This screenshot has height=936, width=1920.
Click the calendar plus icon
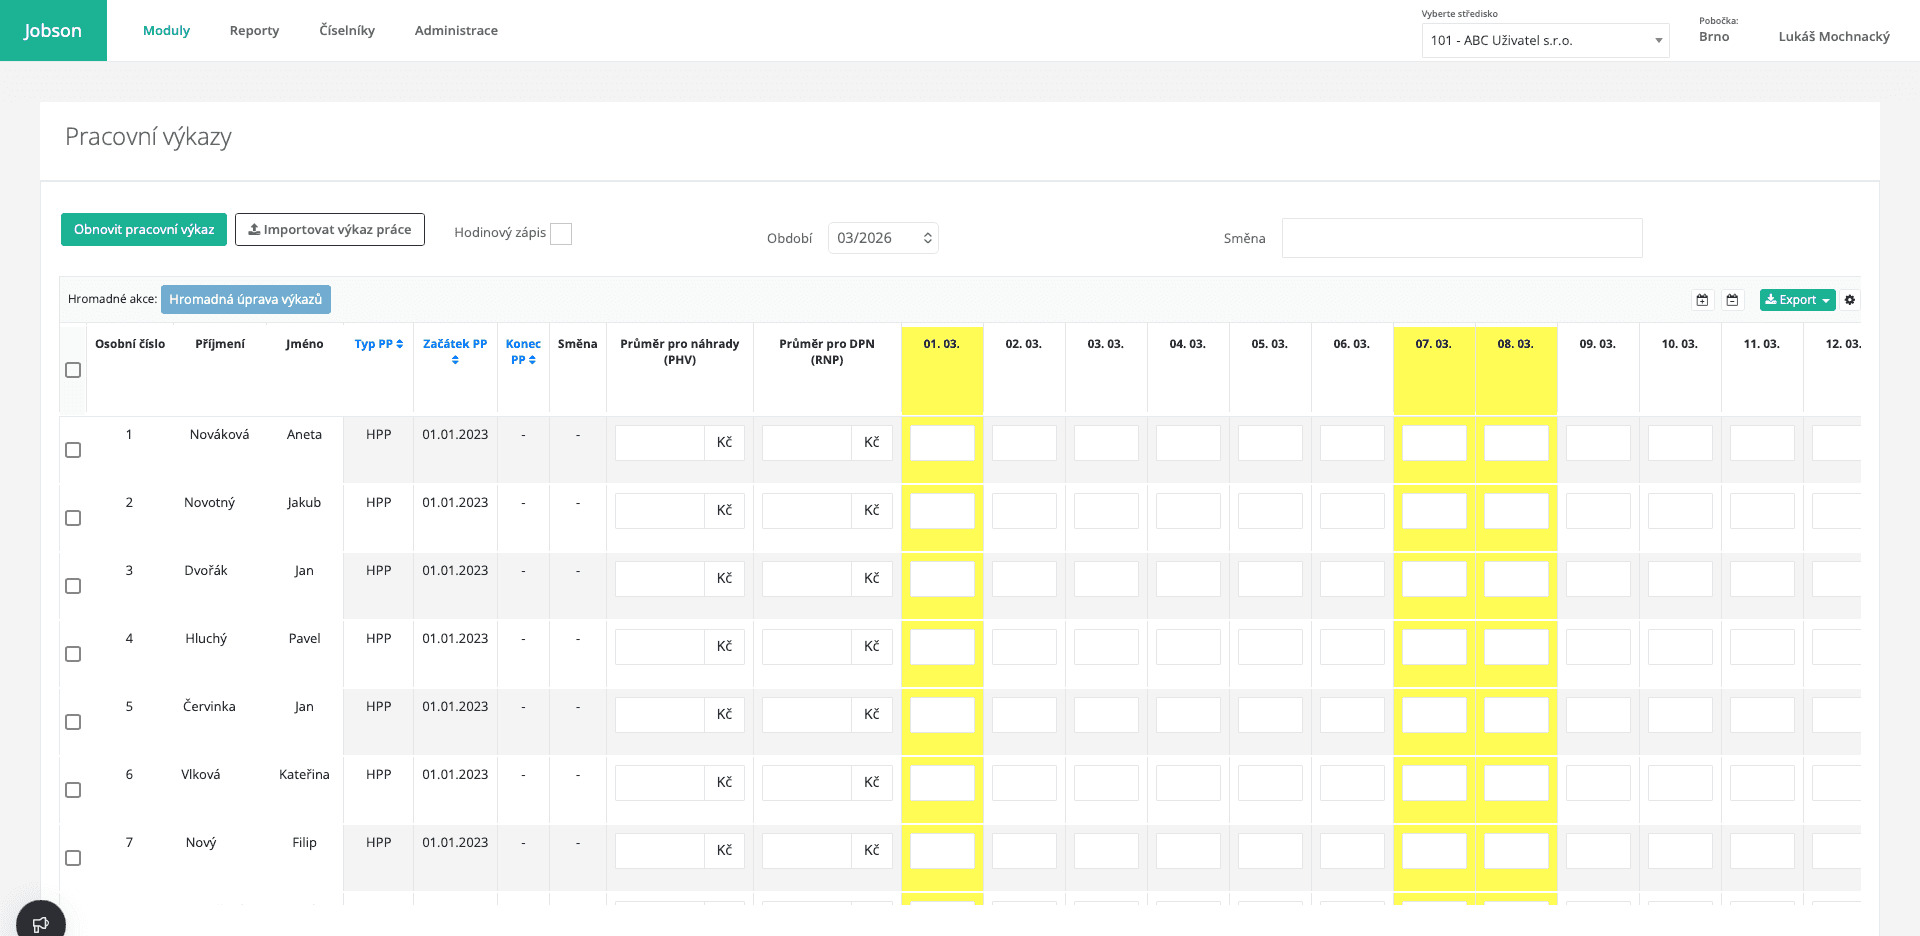point(1702,300)
